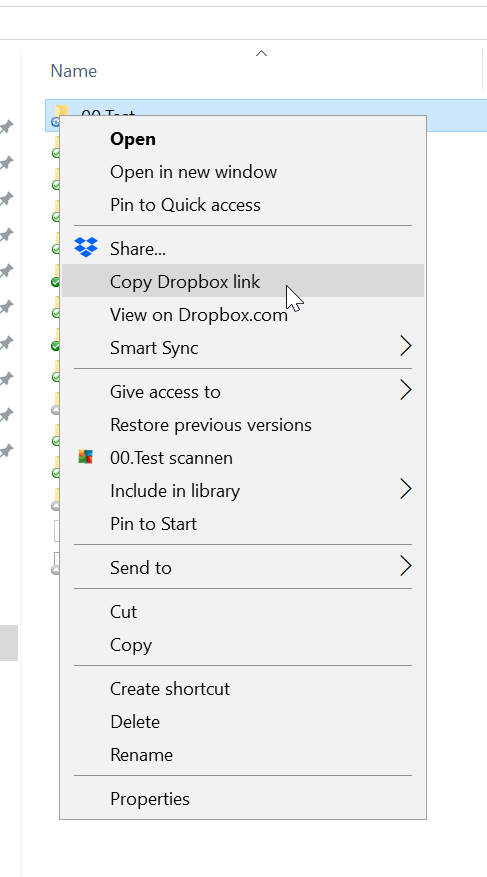Click the sort arrow above Name column
Viewport: 487px width, 877px height.
(261, 54)
